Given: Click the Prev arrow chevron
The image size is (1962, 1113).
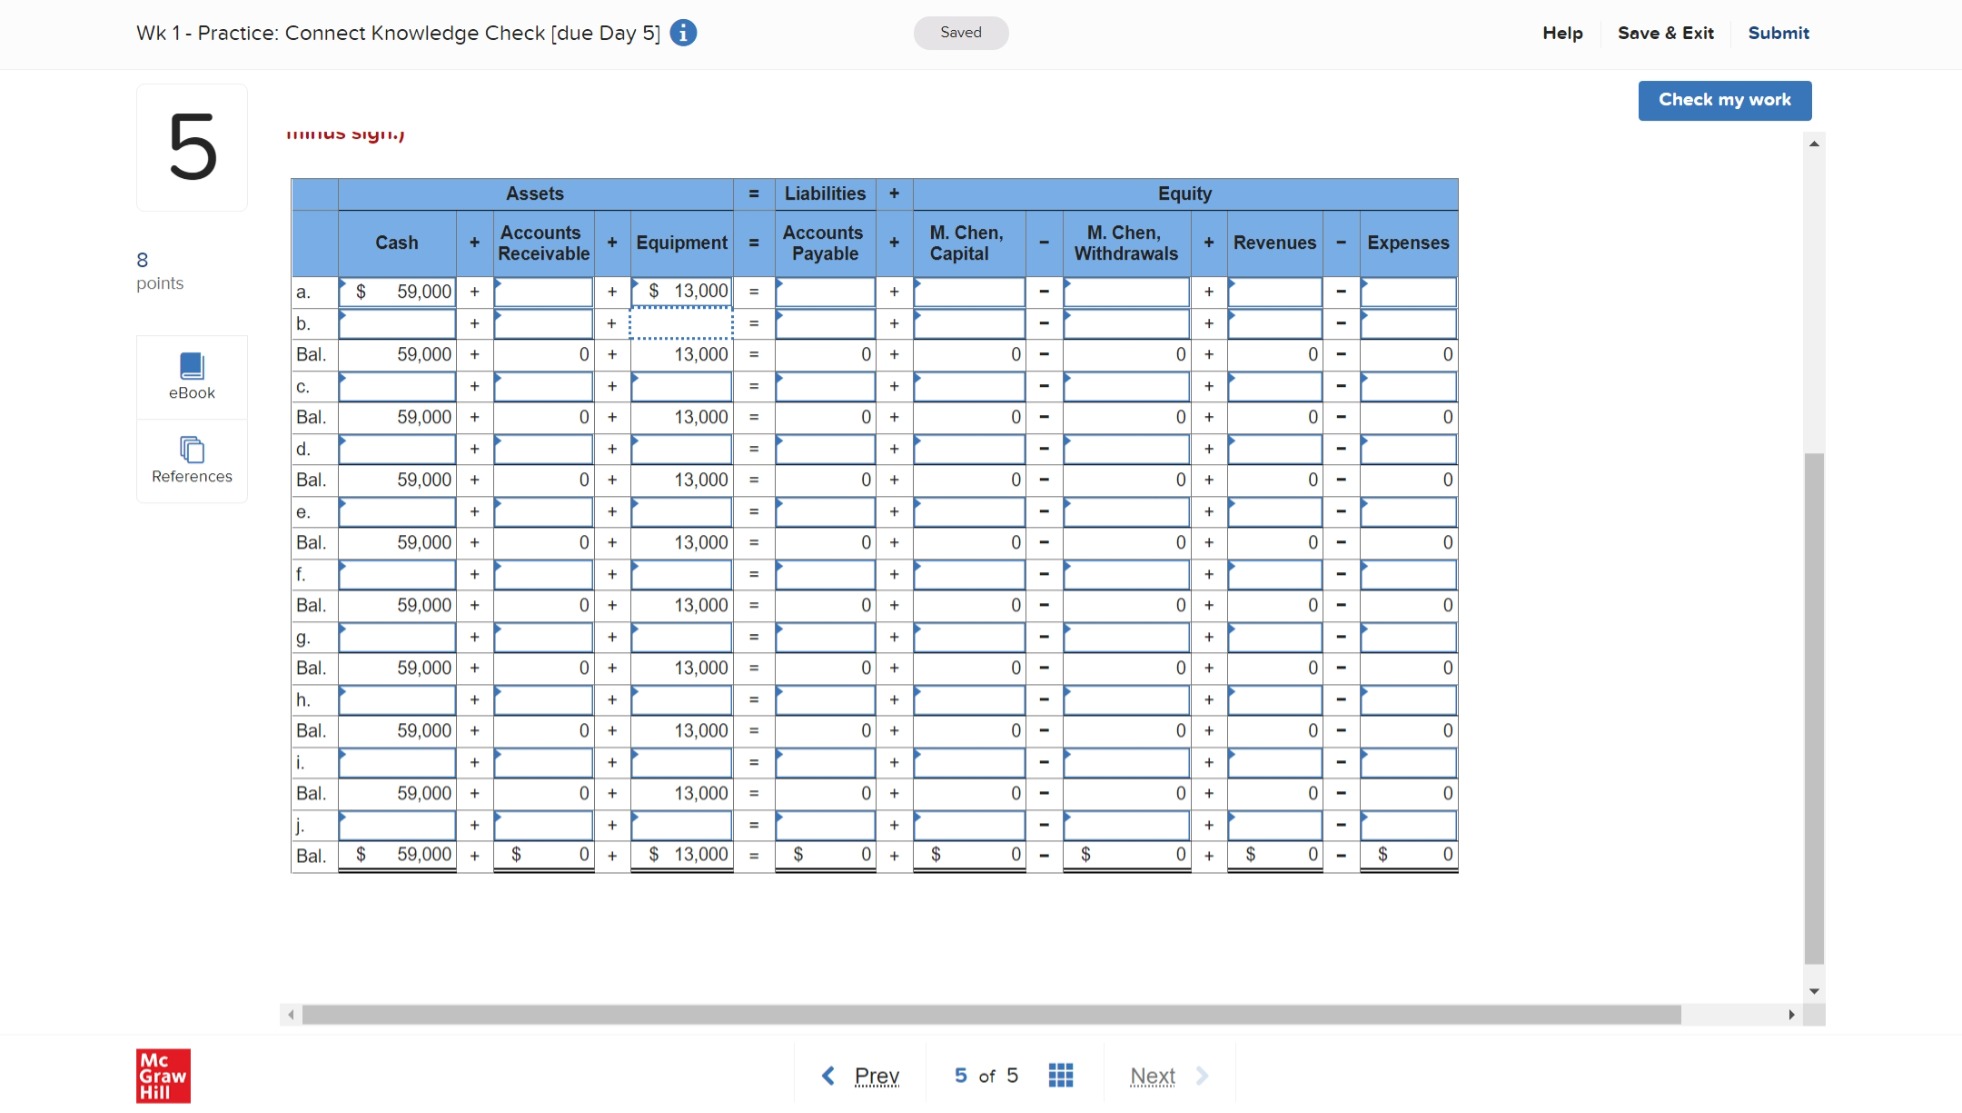Looking at the screenshot, I should click(828, 1075).
